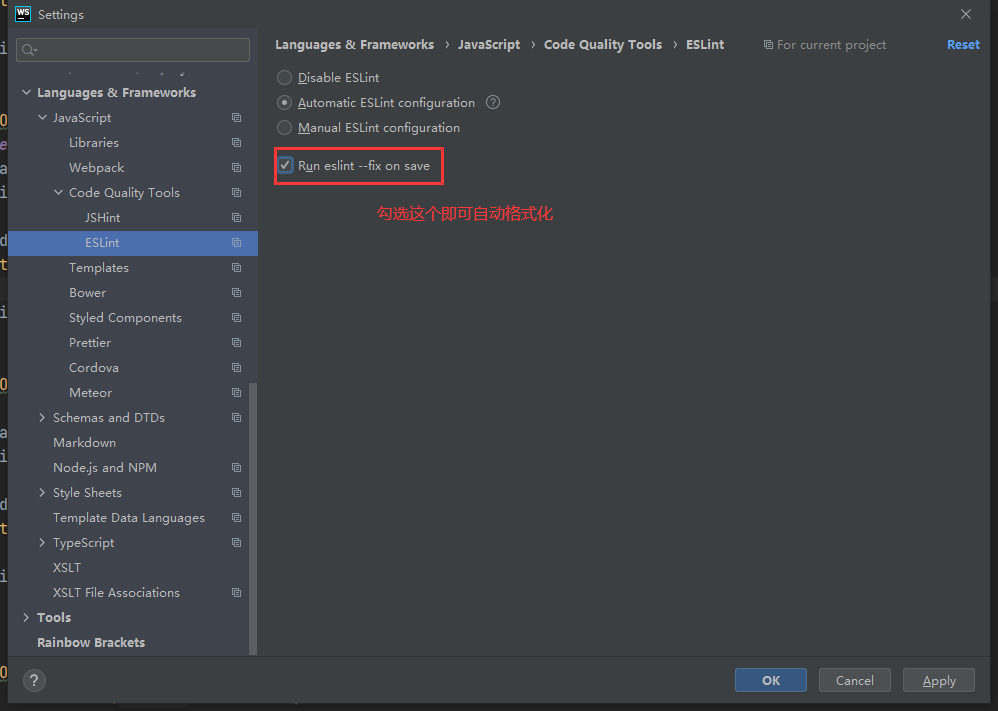This screenshot has height=711, width=998.
Task: Open the XSLT File Associations page
Action: [x=116, y=593]
